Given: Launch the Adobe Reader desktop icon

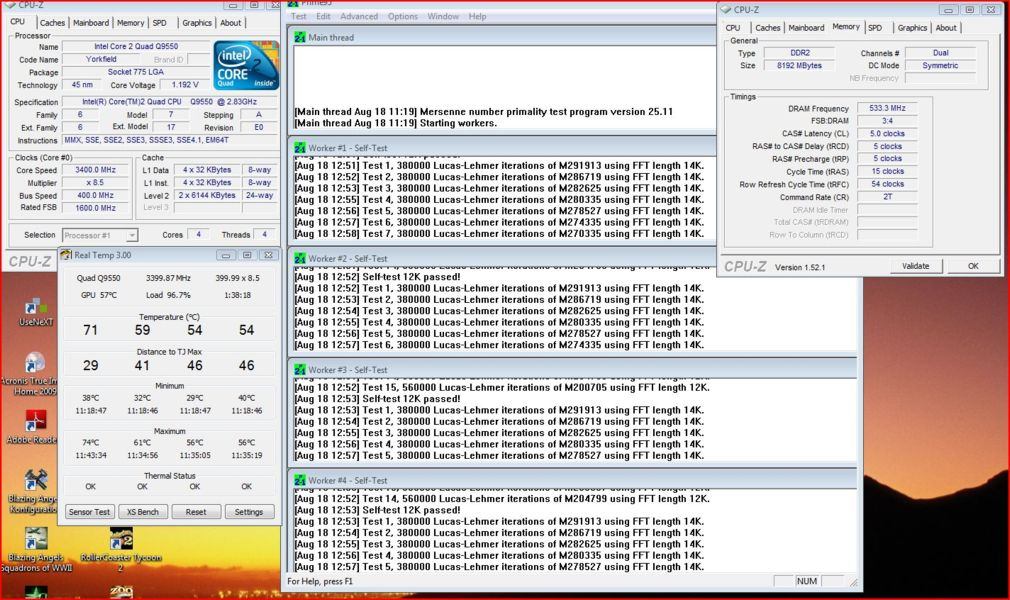Looking at the screenshot, I should pyautogui.click(x=32, y=427).
